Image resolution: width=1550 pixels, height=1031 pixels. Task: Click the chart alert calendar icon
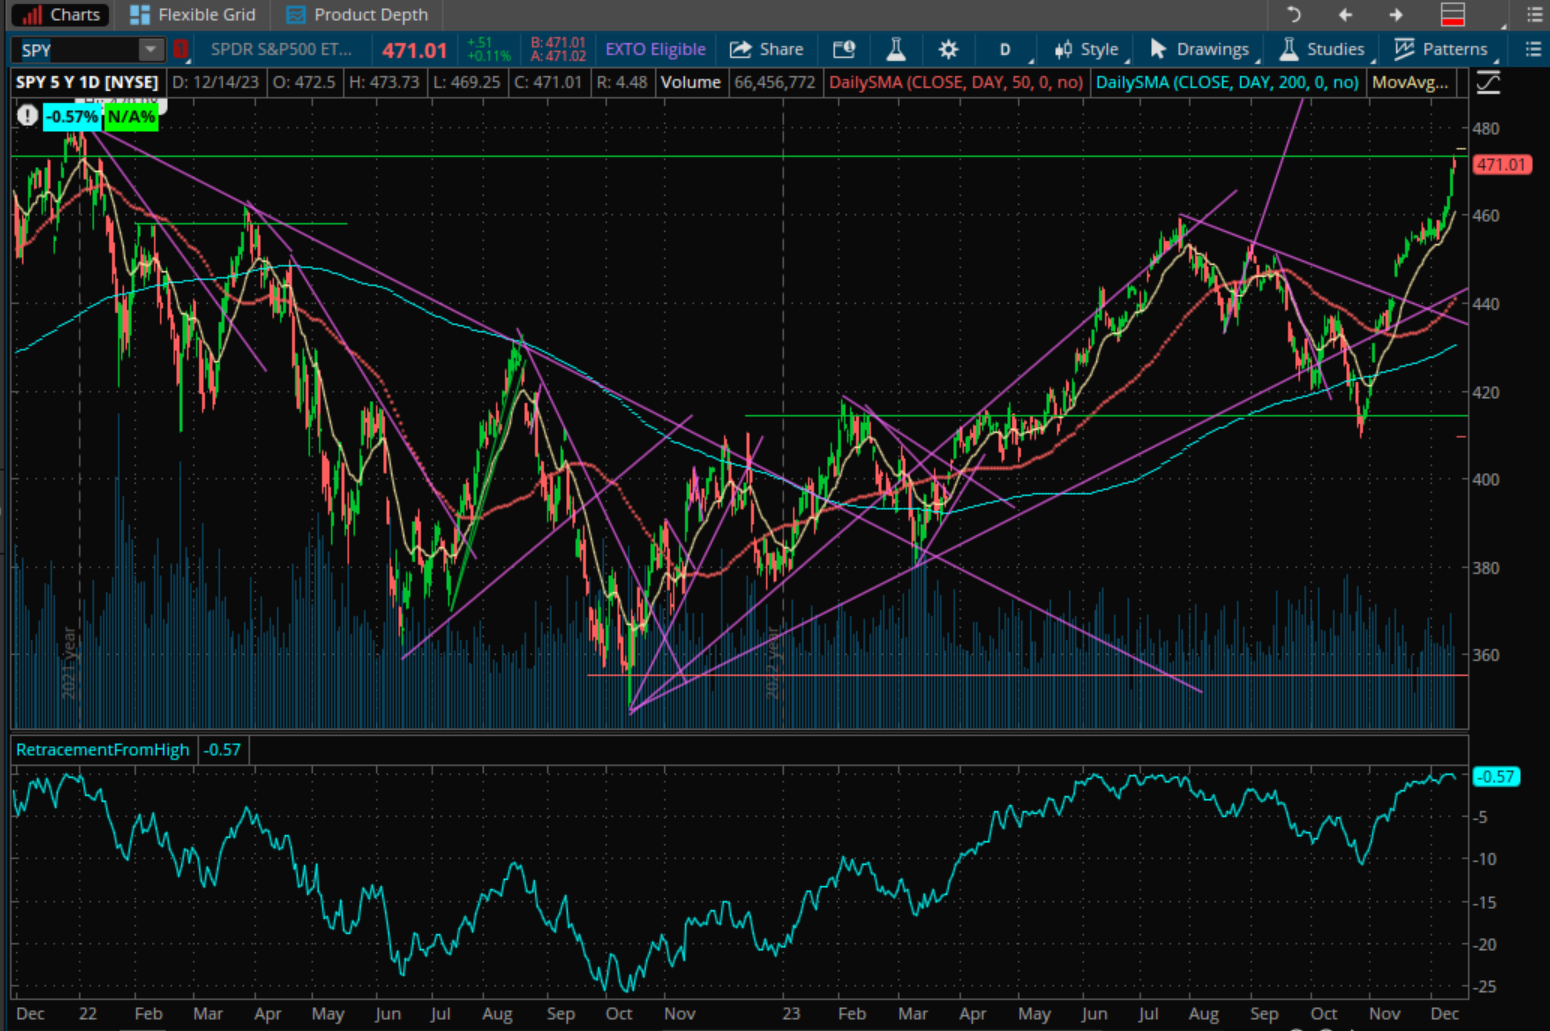844,49
